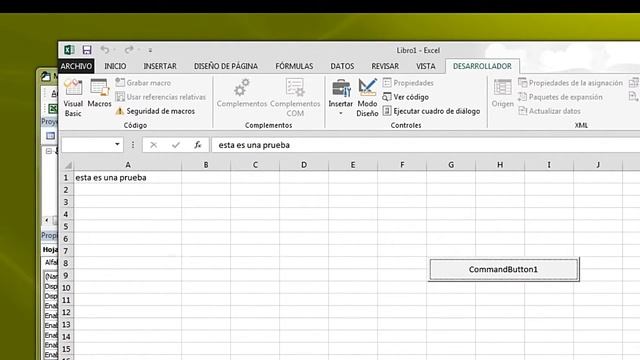Click Ejecutar cuadro de diálogo
This screenshot has width=640, height=360.
[x=431, y=111]
